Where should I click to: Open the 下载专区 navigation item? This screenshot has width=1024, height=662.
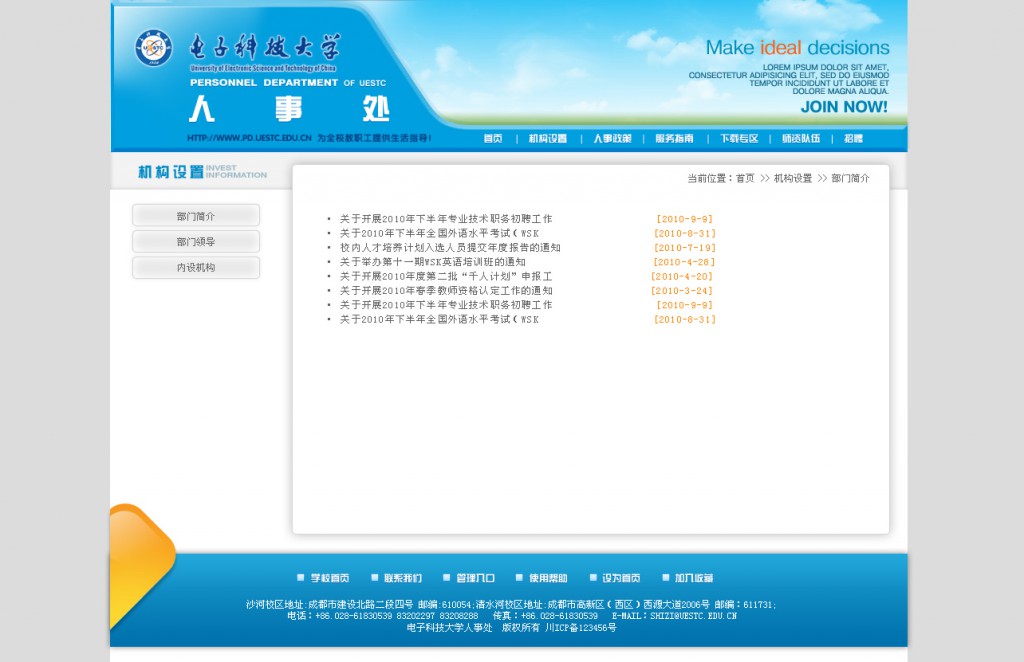pos(739,139)
